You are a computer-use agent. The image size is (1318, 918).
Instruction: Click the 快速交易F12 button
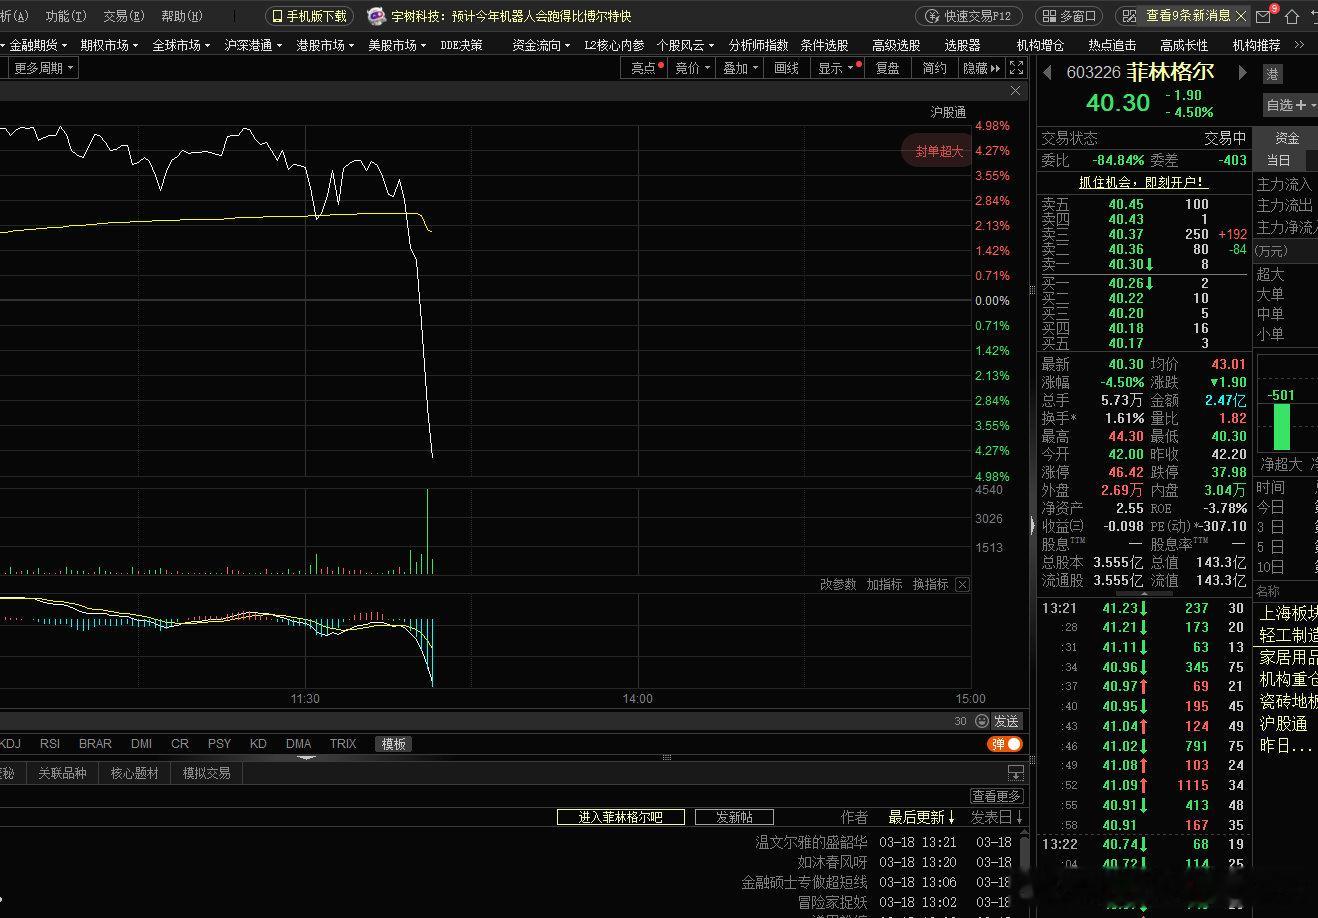click(969, 16)
